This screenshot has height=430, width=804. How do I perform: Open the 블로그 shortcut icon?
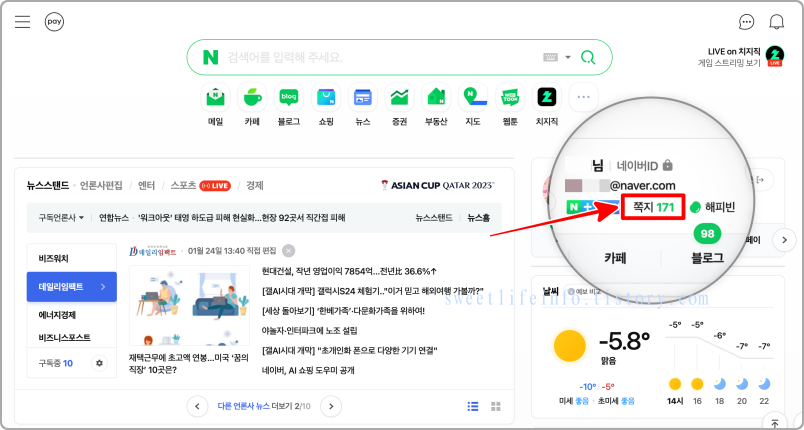[289, 97]
